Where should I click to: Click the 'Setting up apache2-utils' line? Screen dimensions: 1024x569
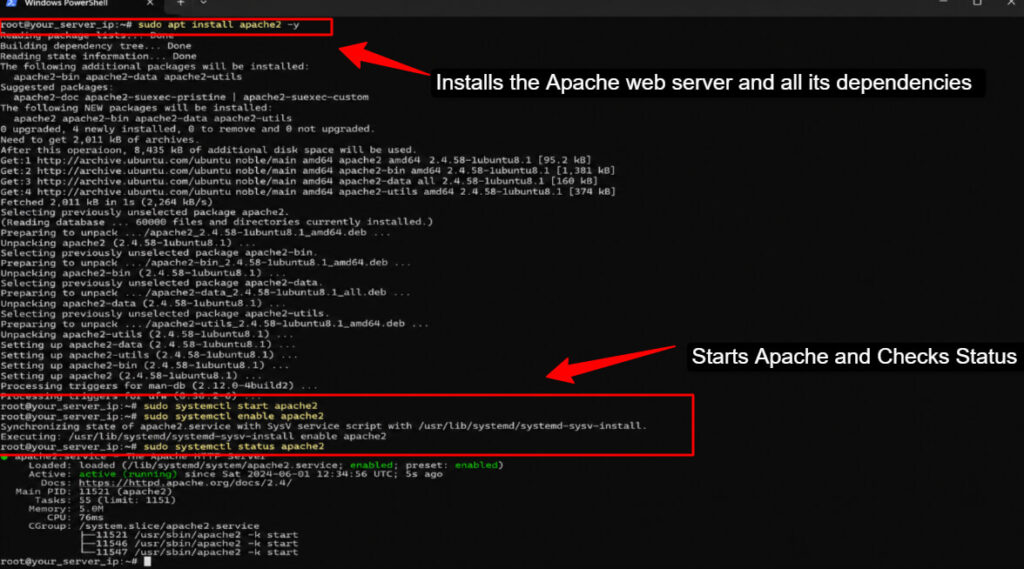pos(150,355)
